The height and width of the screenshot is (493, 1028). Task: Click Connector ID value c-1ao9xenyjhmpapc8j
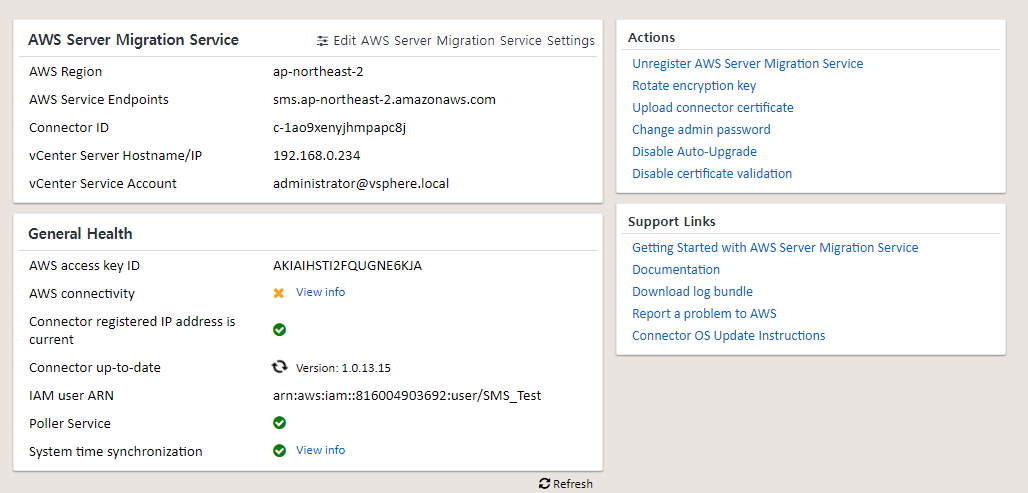(x=340, y=128)
